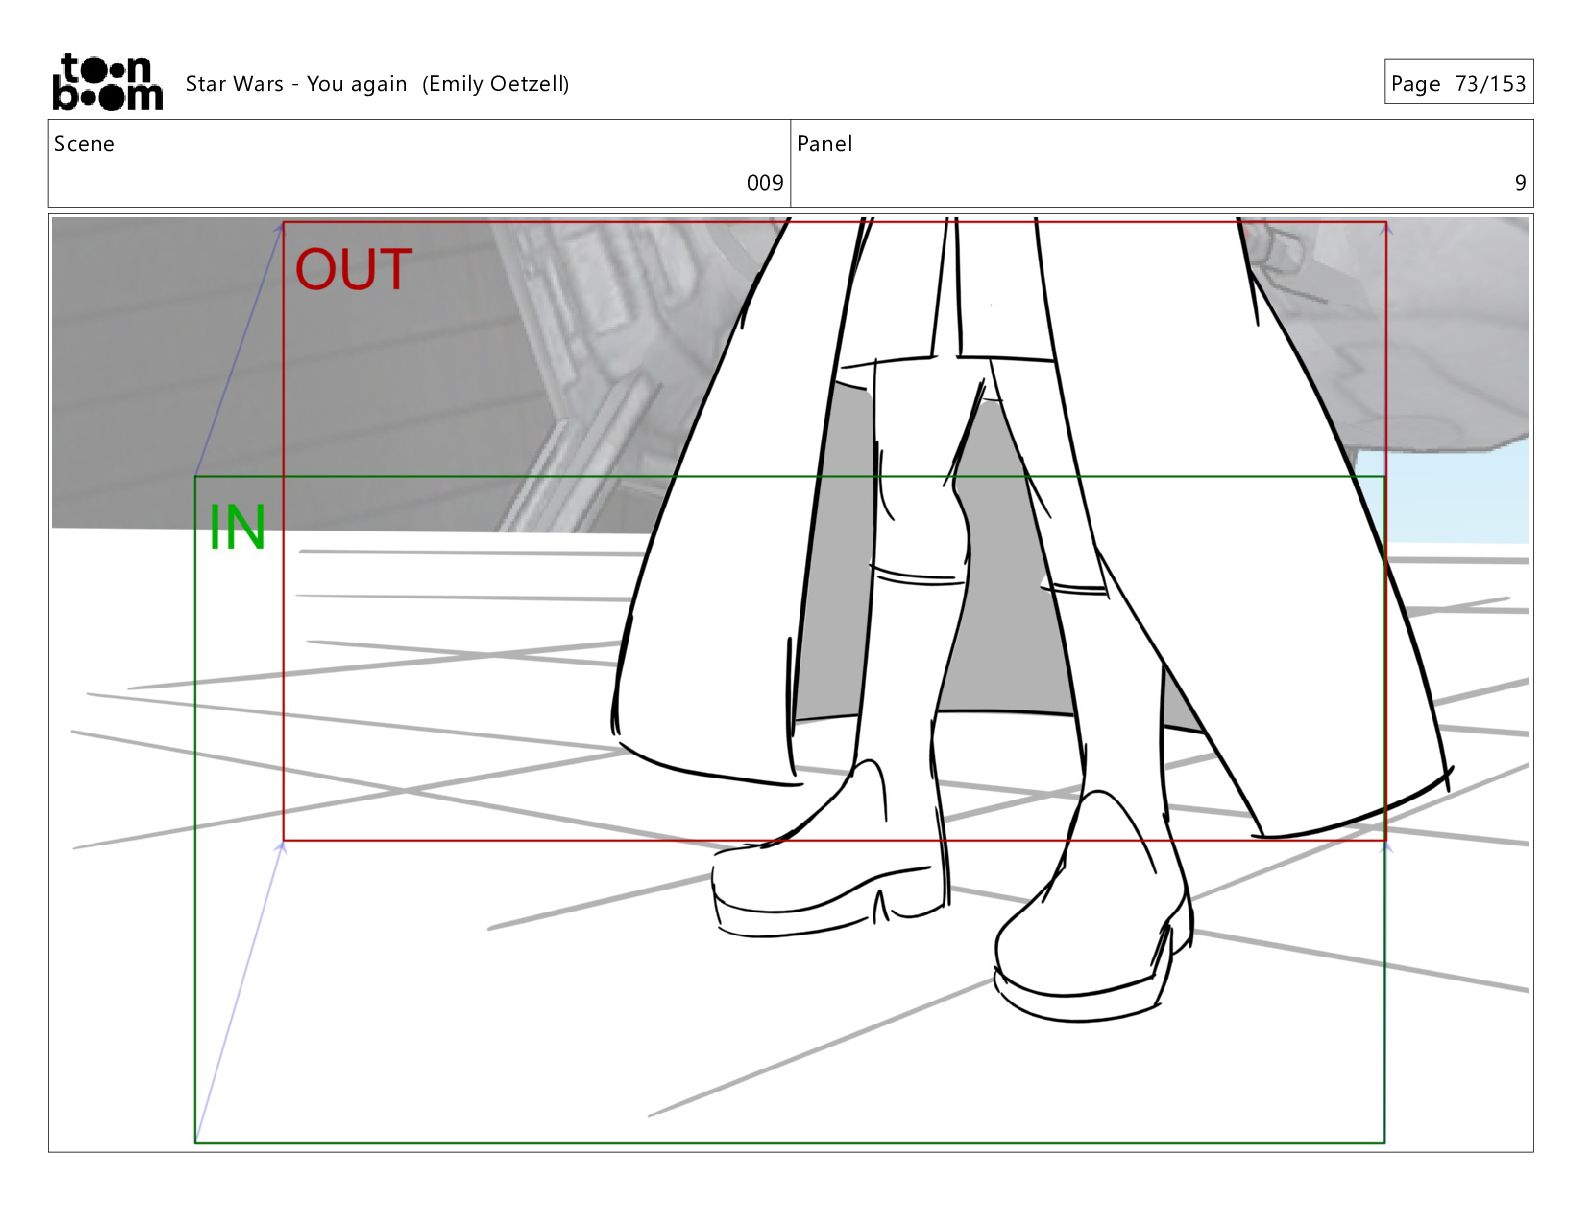
Task: Click the green 'IN' camera label
Action: click(x=237, y=528)
